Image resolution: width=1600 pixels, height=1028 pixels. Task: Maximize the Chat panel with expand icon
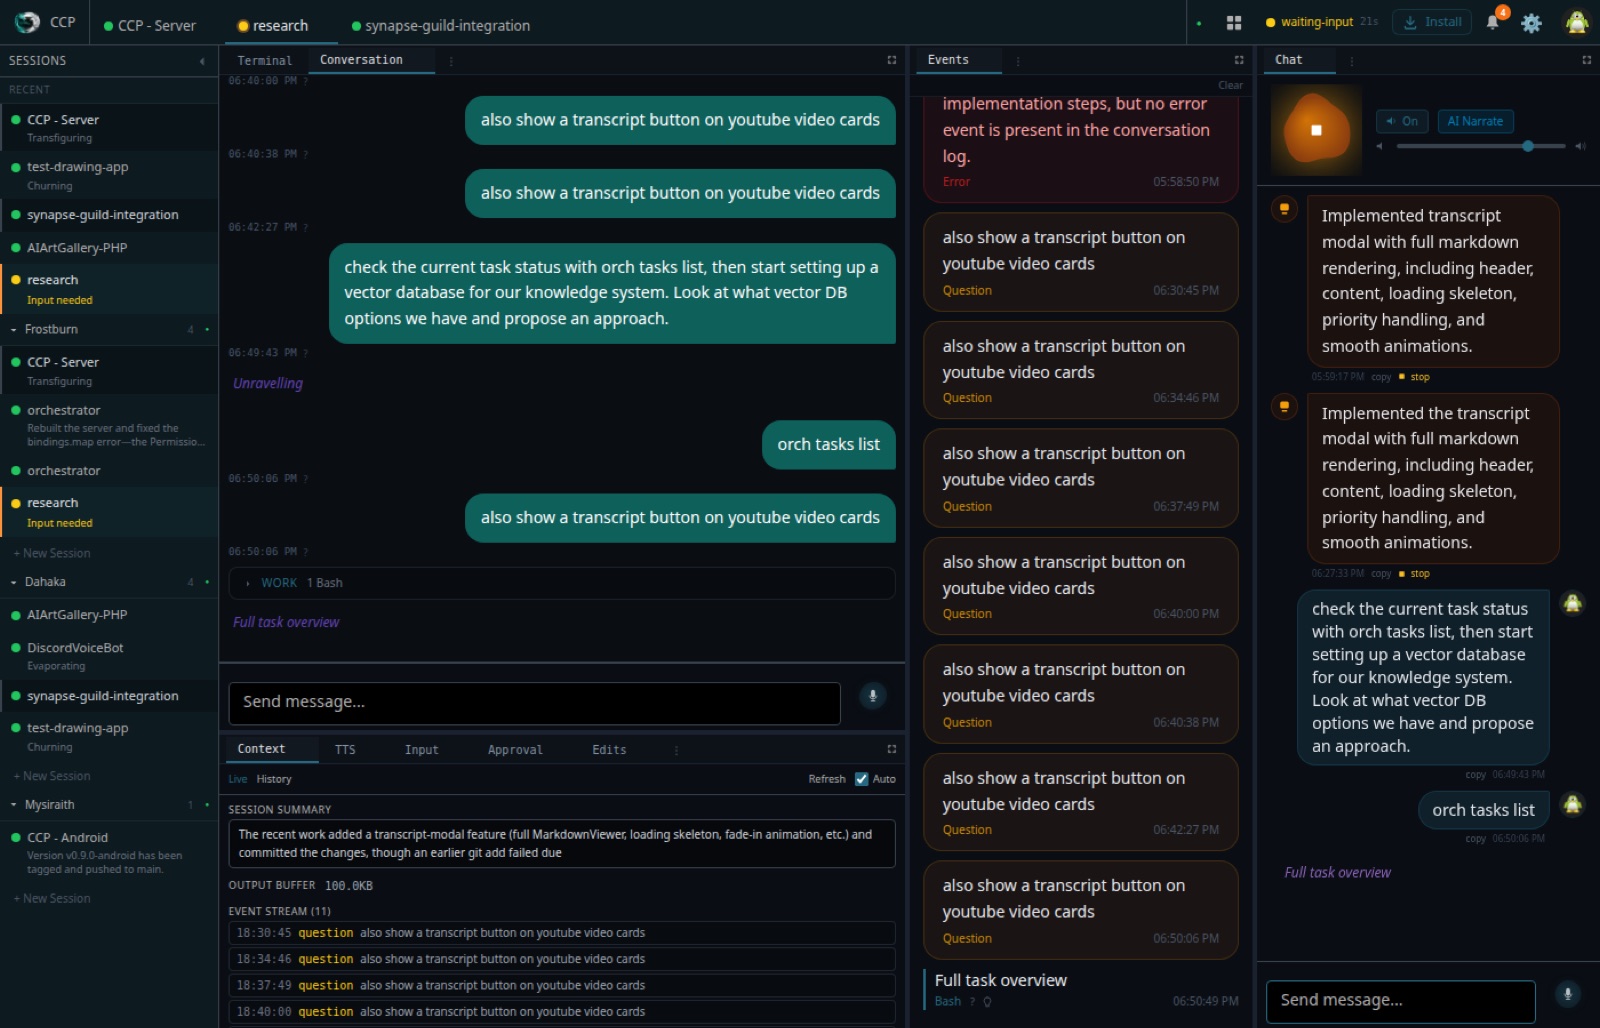(x=1586, y=60)
